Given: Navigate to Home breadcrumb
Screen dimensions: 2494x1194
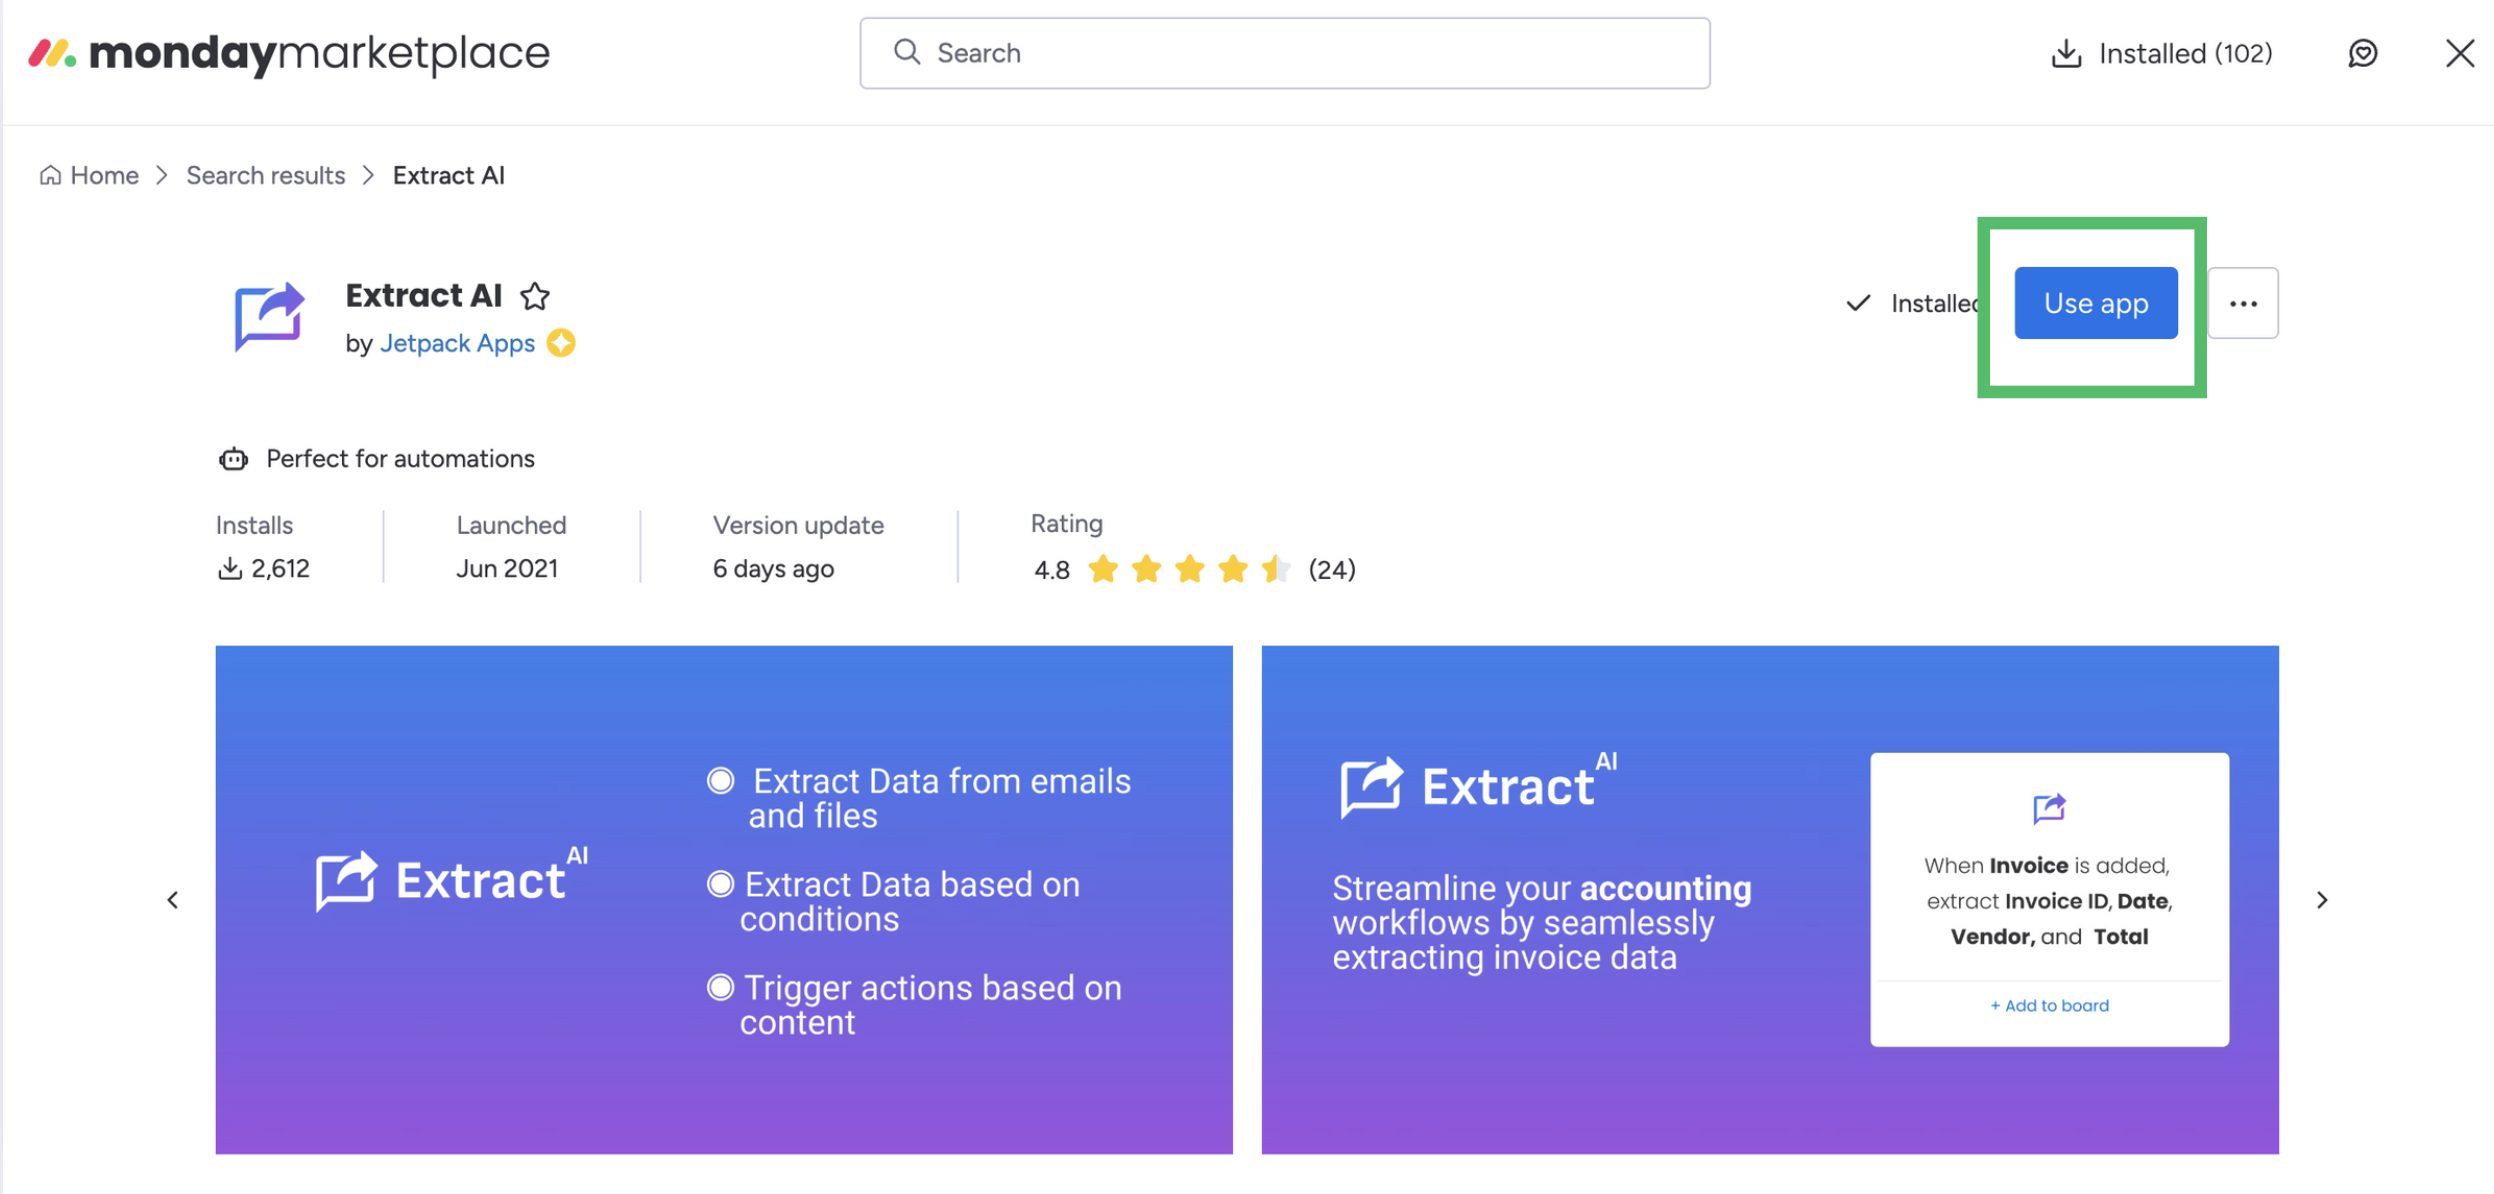Looking at the screenshot, I should (x=104, y=176).
